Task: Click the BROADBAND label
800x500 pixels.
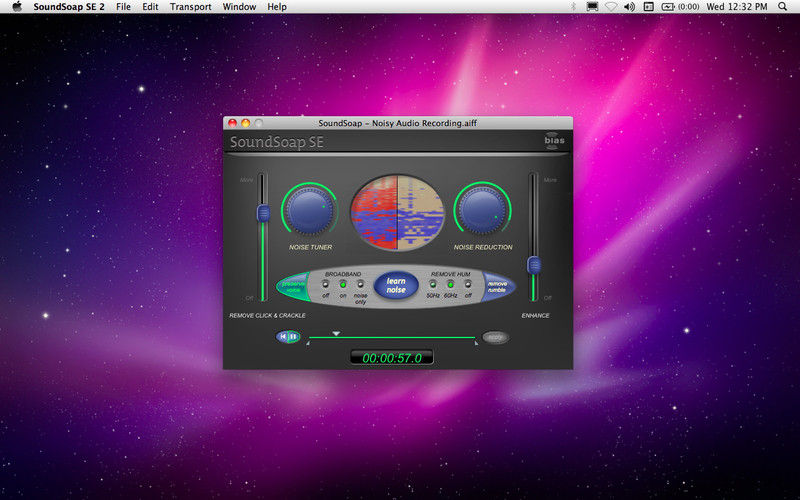Action: [343, 274]
